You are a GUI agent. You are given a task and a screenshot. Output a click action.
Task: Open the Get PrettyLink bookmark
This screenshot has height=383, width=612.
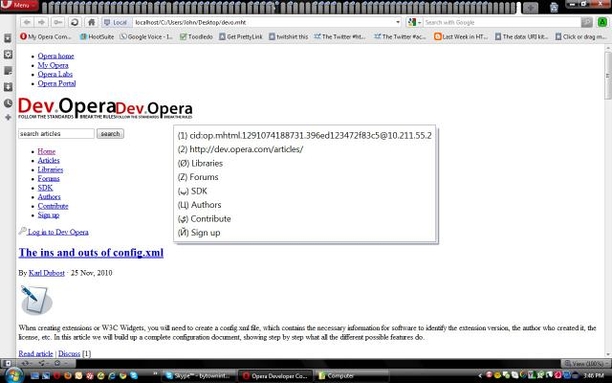click(240, 37)
